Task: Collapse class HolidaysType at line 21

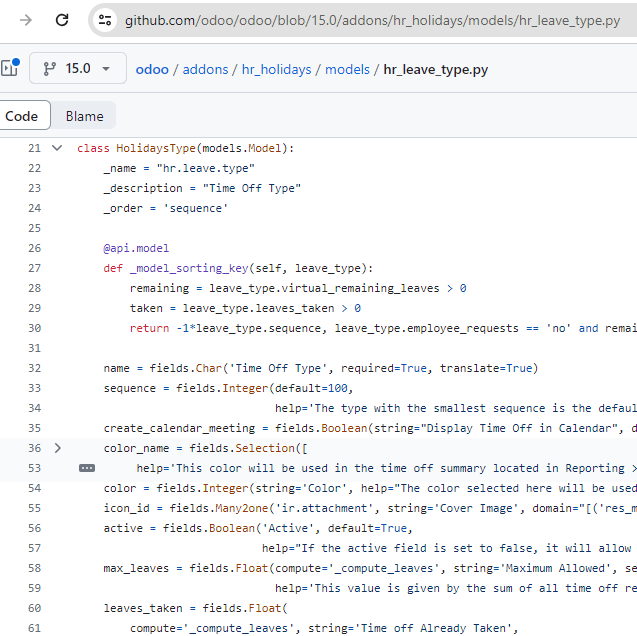Action: [57, 148]
